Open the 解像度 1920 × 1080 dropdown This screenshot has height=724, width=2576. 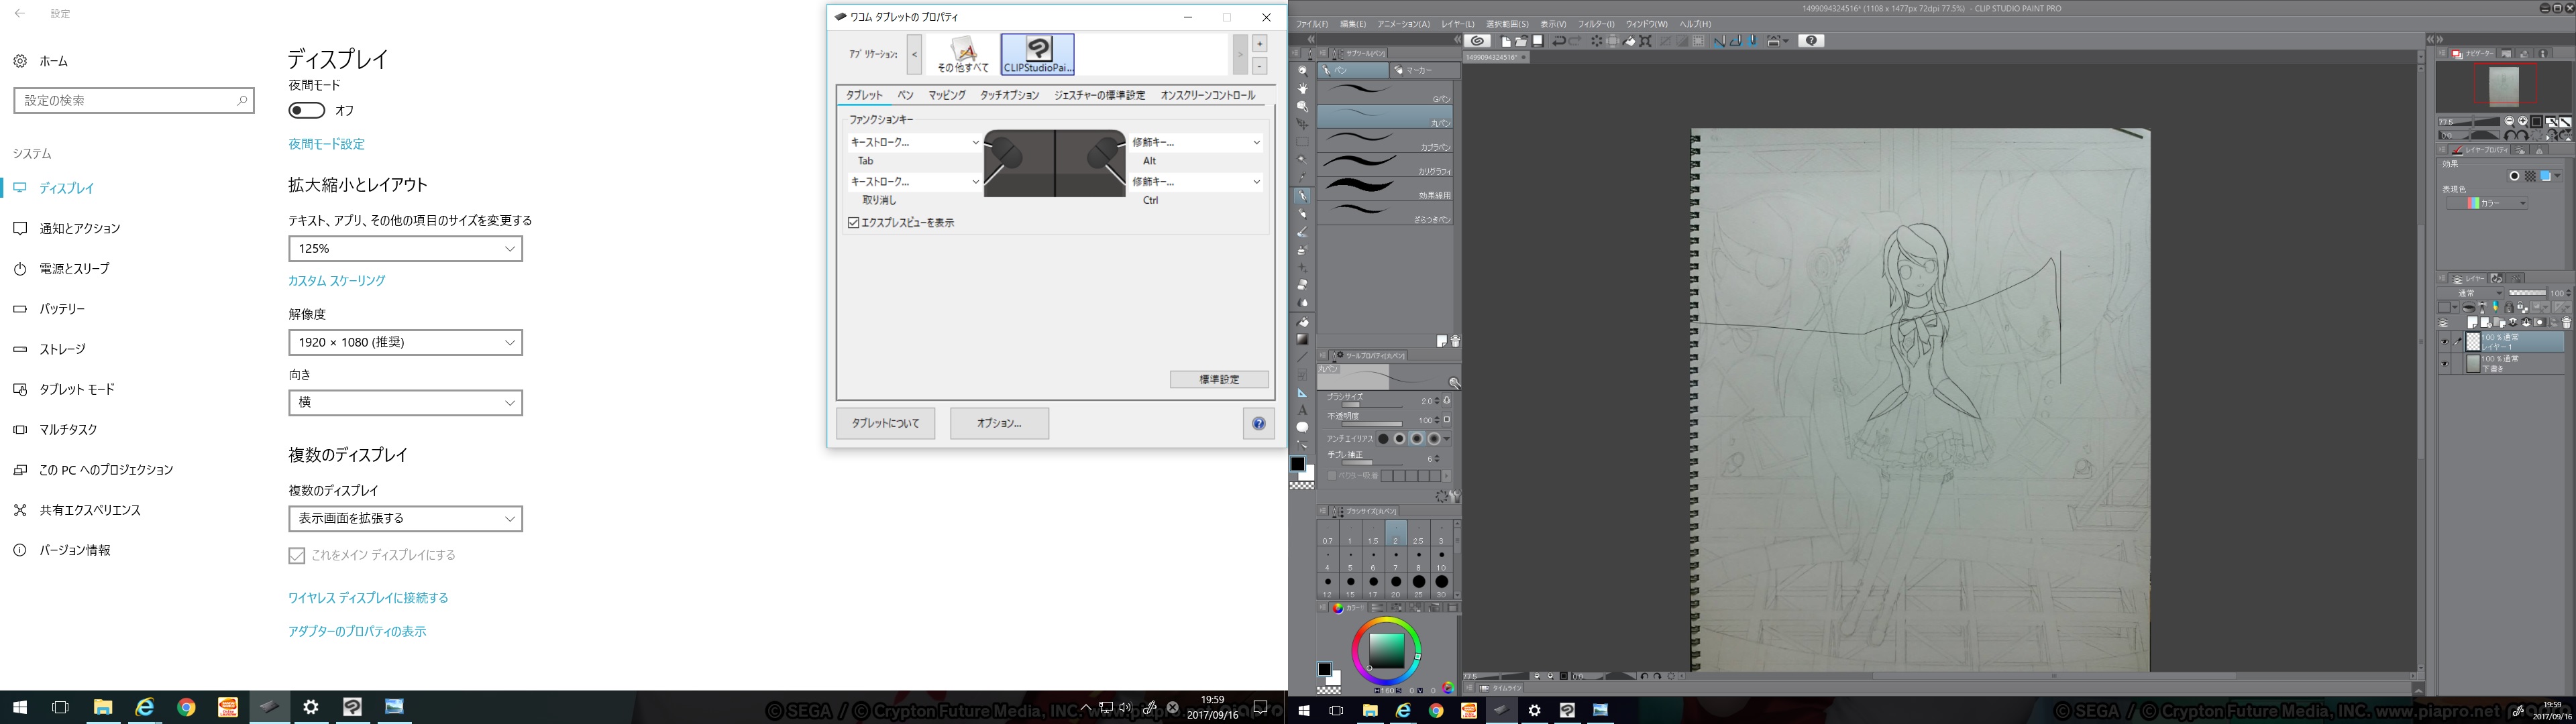pyautogui.click(x=405, y=342)
